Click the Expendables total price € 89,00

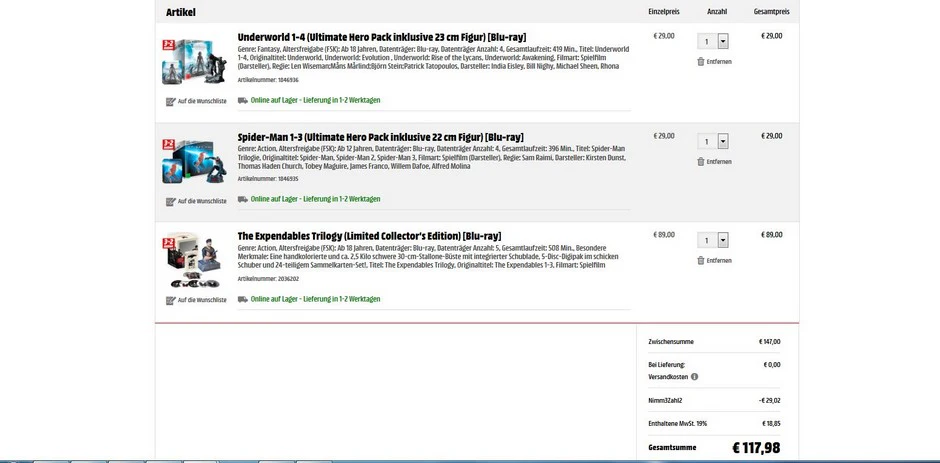772,235
